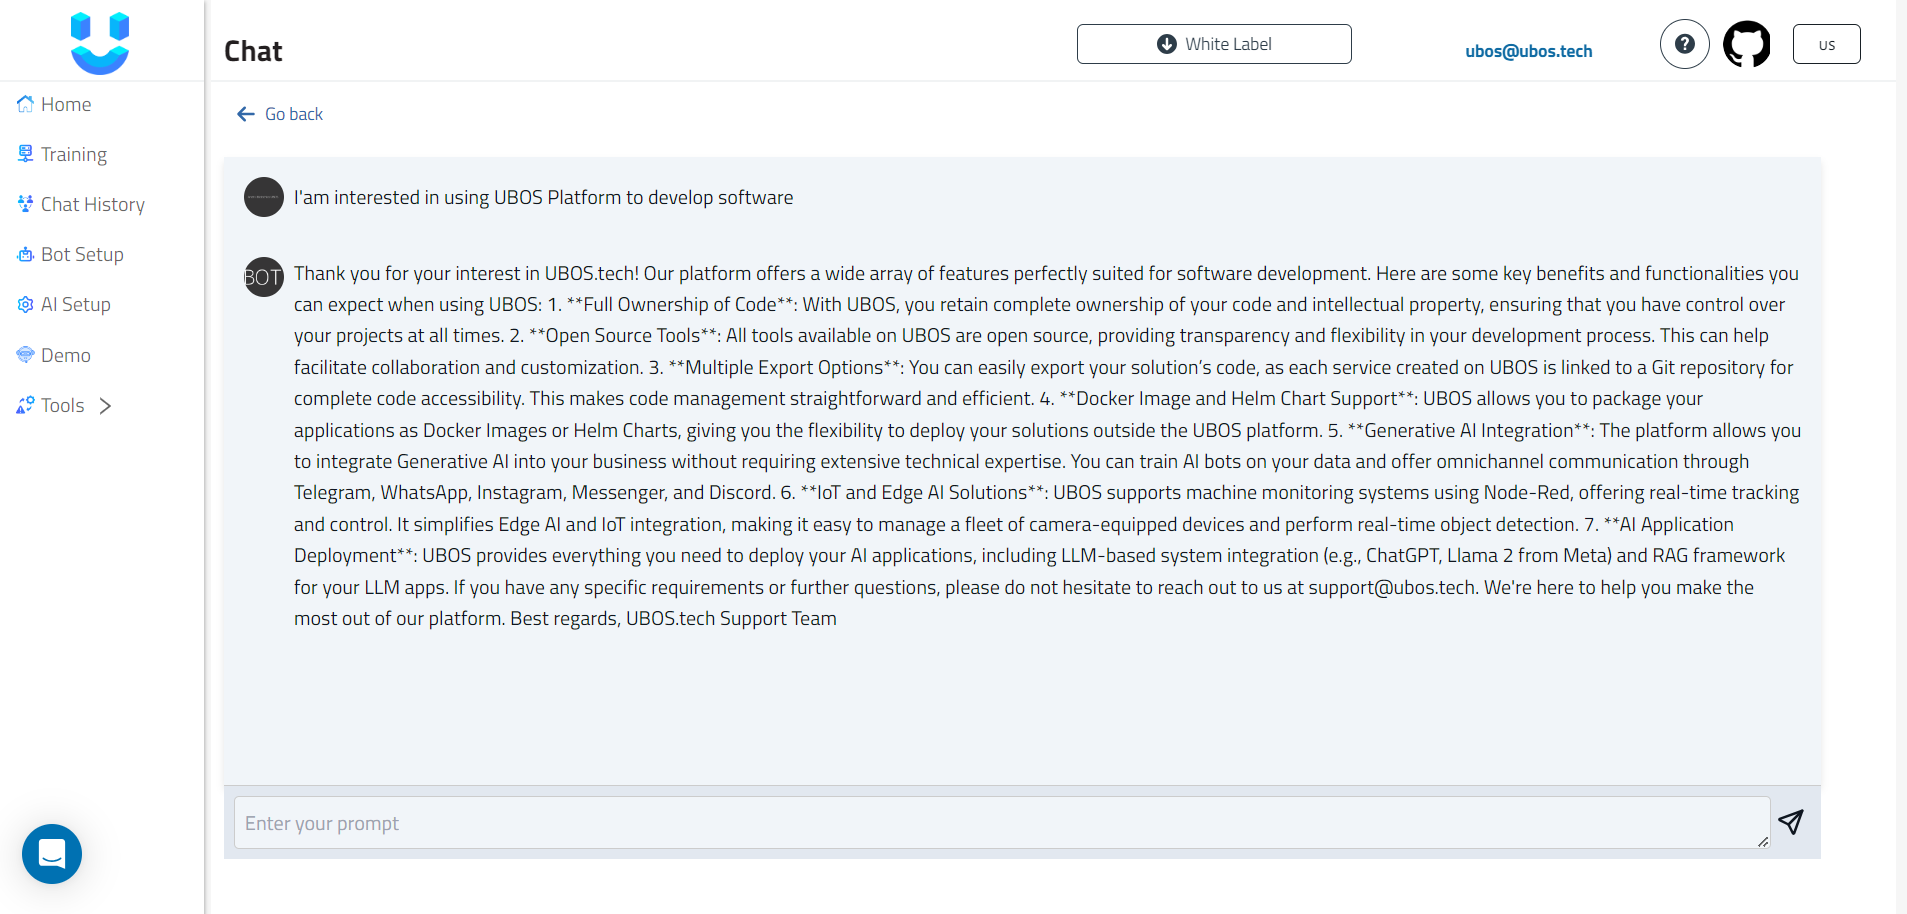Image resolution: width=1907 pixels, height=914 pixels.
Task: Open the 'us' language selector
Action: pos(1827,44)
